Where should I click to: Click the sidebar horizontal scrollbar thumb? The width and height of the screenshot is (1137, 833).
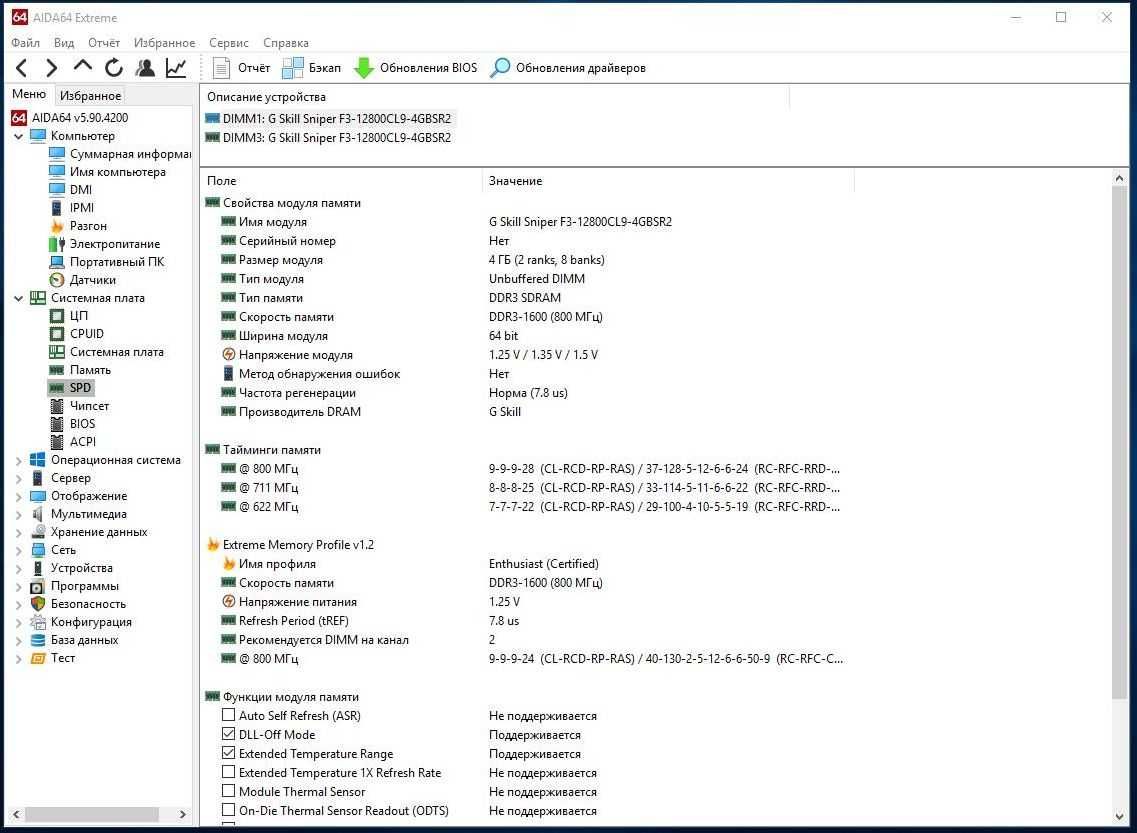click(x=92, y=814)
